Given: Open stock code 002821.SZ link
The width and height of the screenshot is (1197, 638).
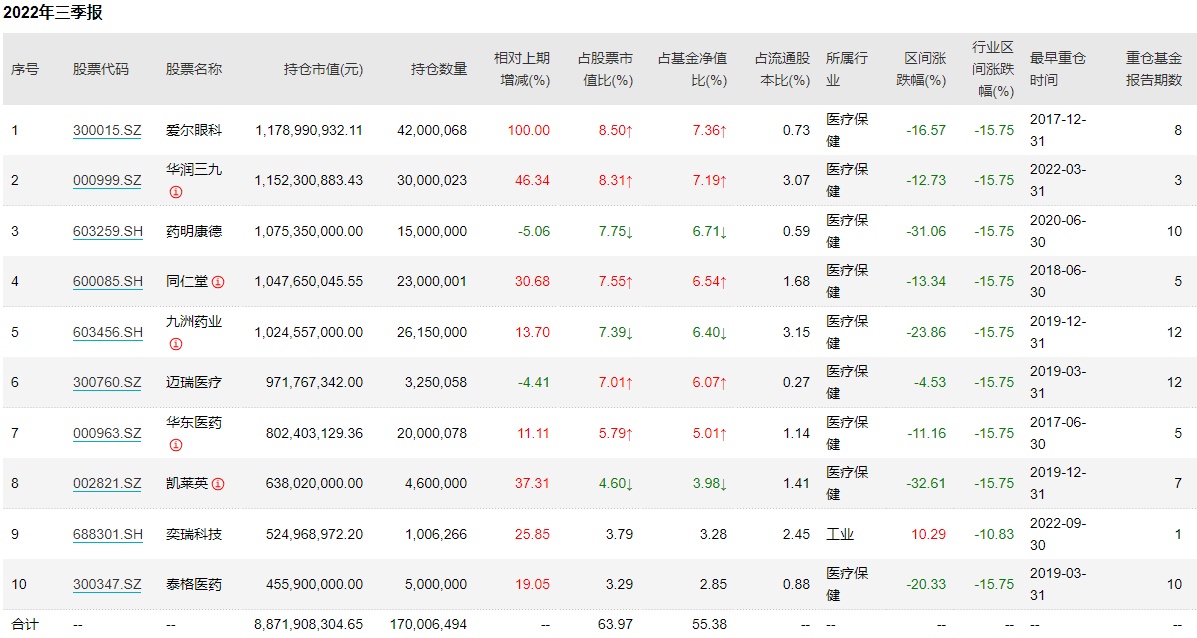Looking at the screenshot, I should coord(107,484).
